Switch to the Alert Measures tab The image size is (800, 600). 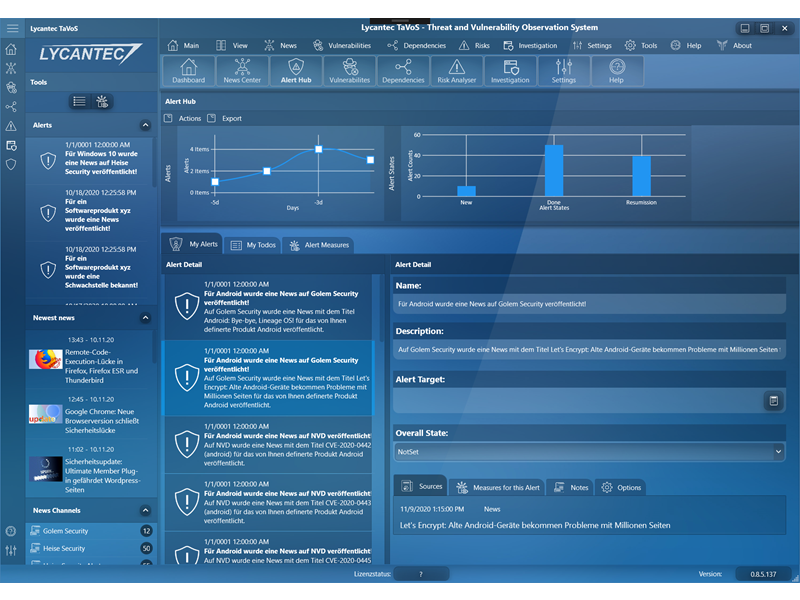coord(319,245)
